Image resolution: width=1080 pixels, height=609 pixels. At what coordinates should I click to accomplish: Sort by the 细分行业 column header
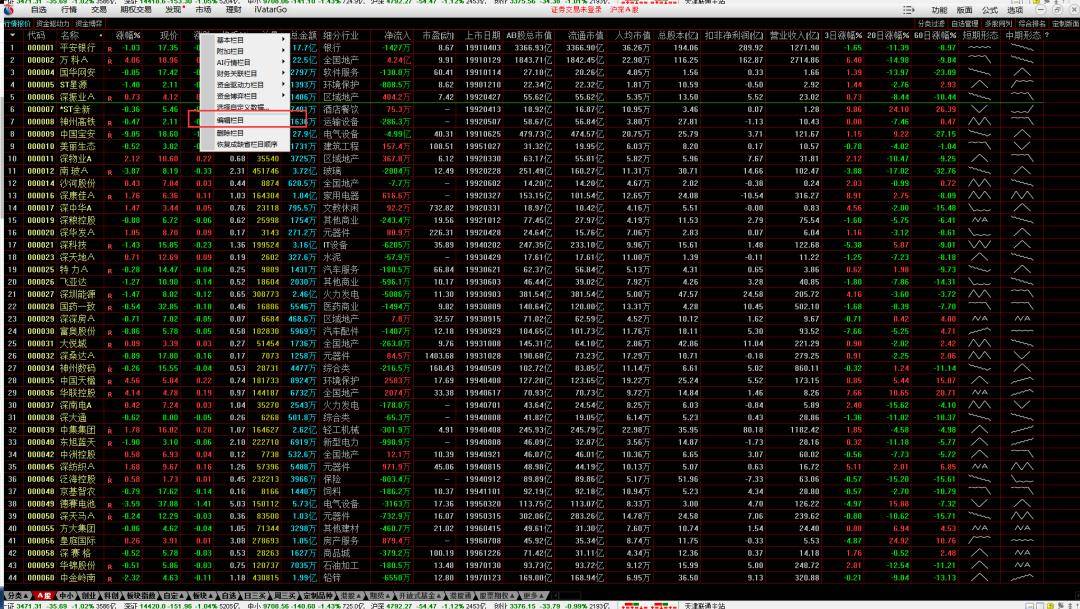[x=341, y=35]
